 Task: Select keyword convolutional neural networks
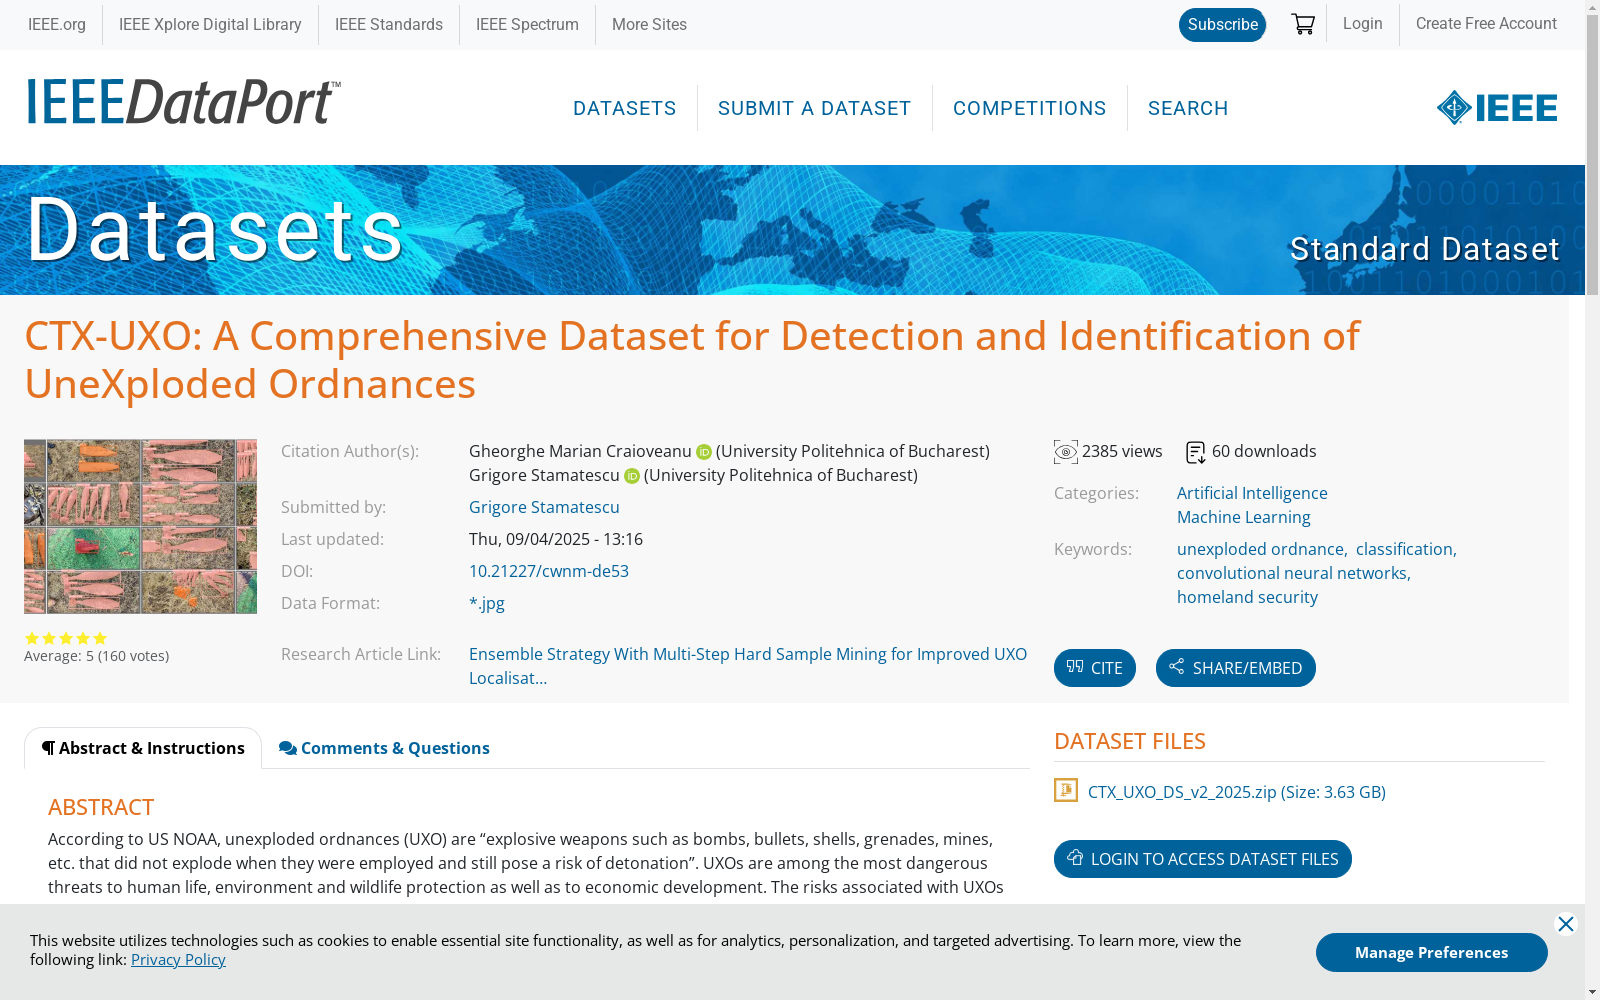coord(1293,573)
